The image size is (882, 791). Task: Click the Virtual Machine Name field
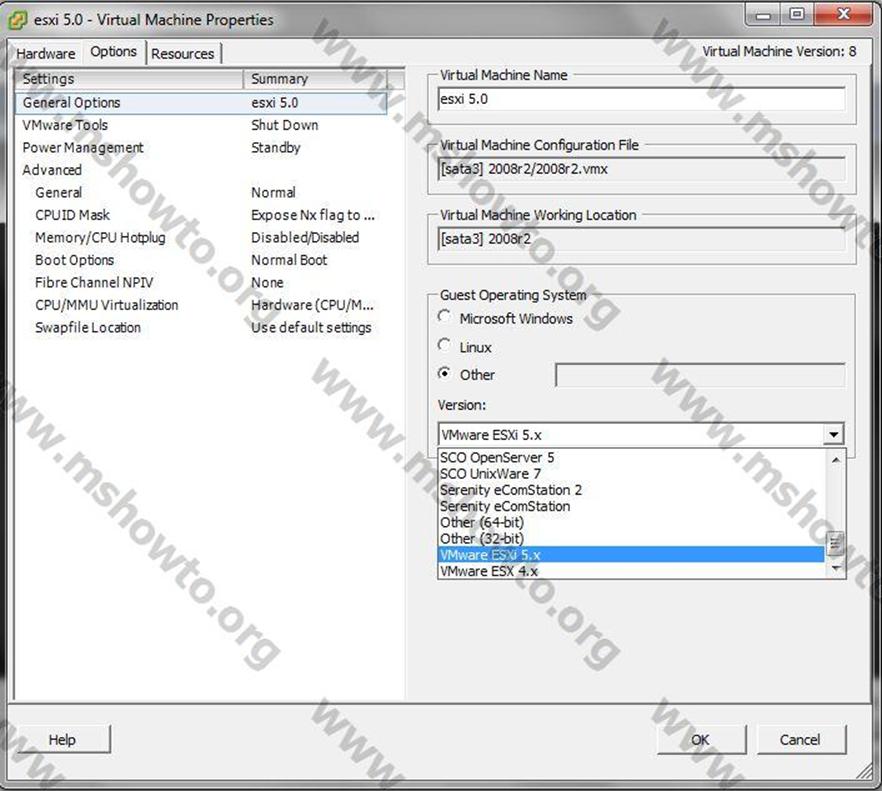coord(641,100)
